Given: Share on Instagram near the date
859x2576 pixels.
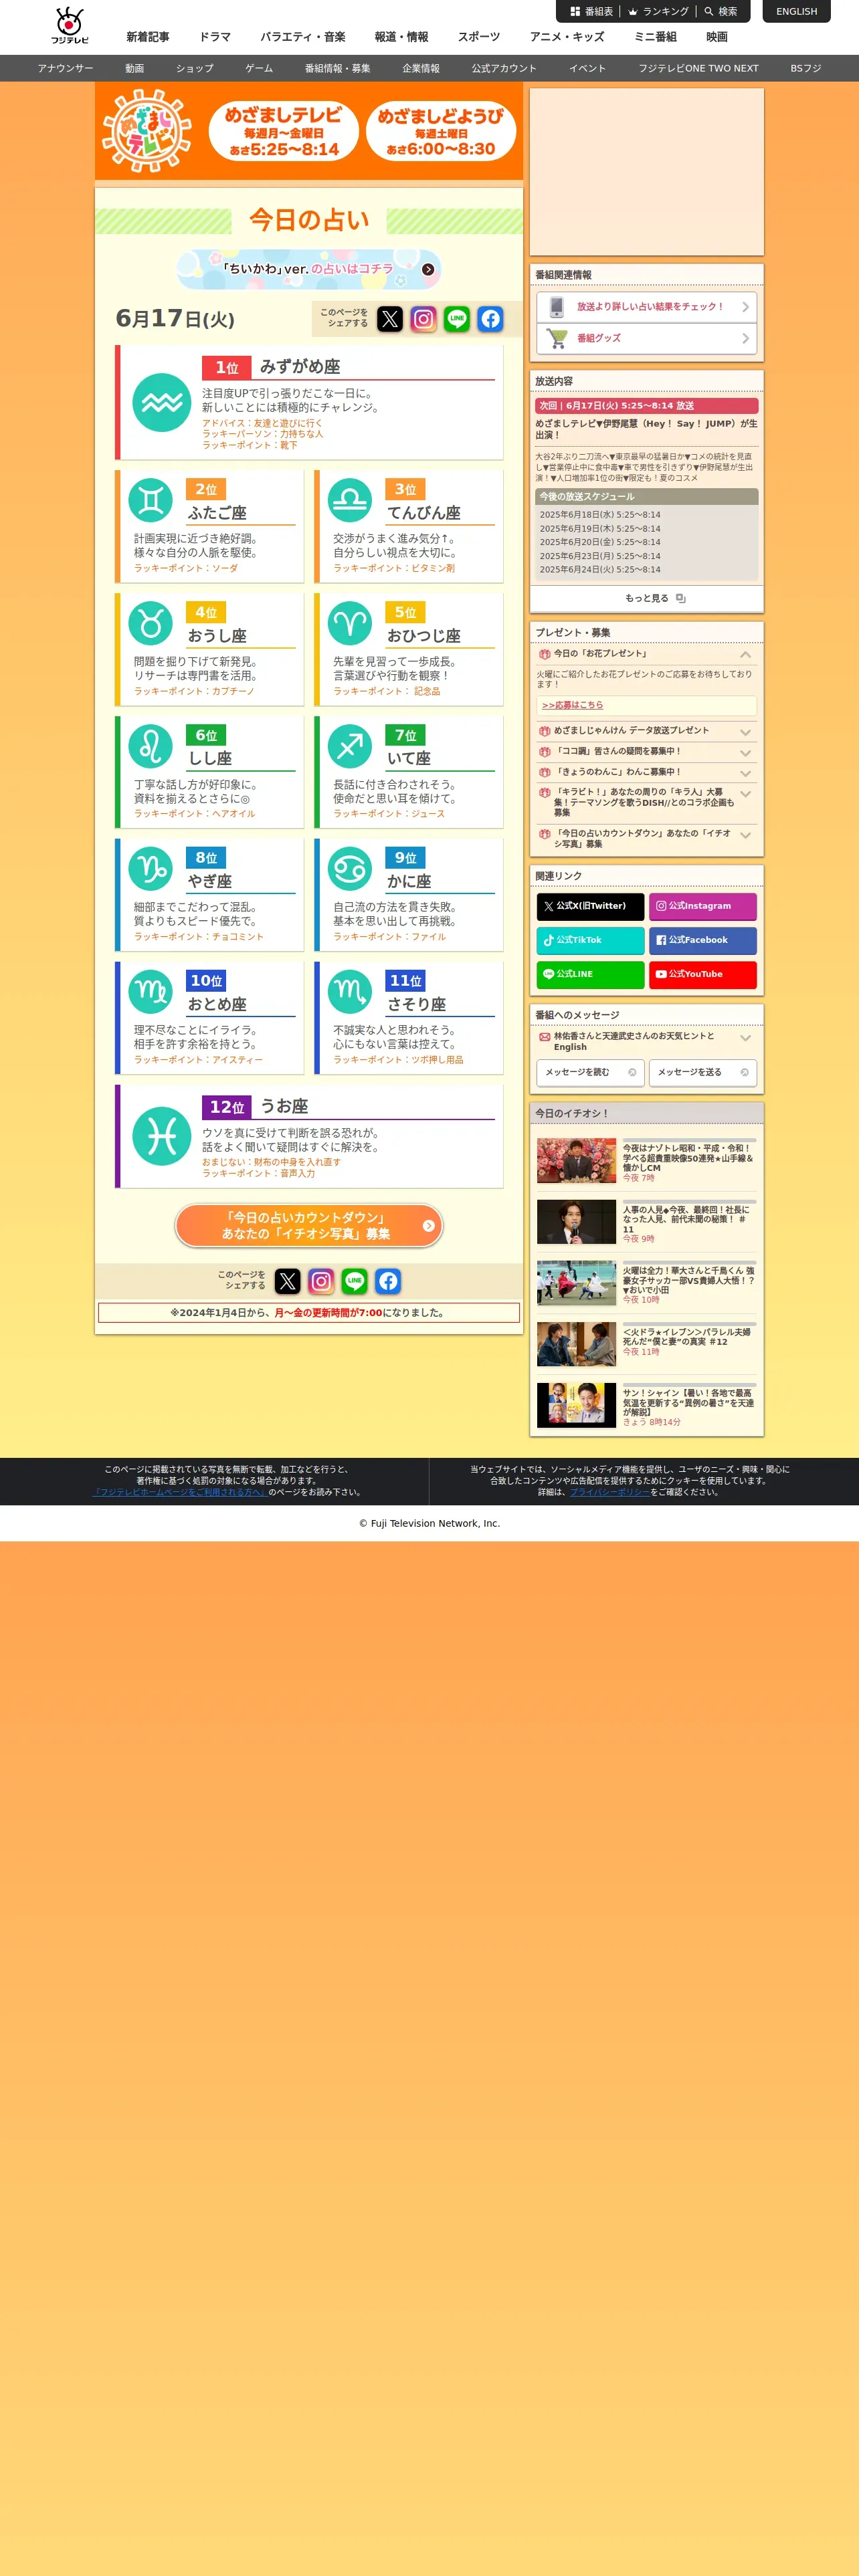Looking at the screenshot, I should (423, 319).
